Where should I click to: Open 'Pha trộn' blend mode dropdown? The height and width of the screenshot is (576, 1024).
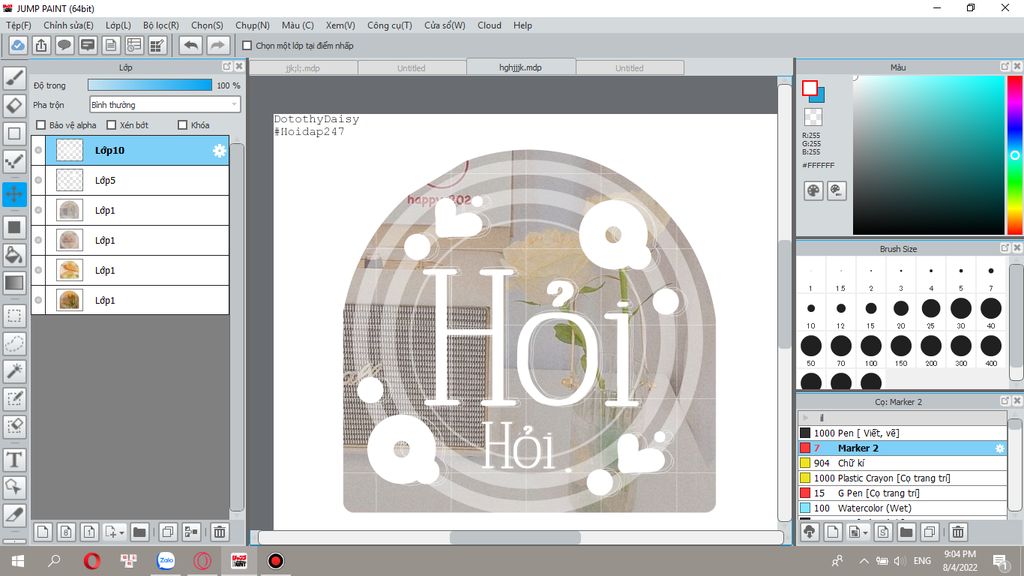click(165, 104)
